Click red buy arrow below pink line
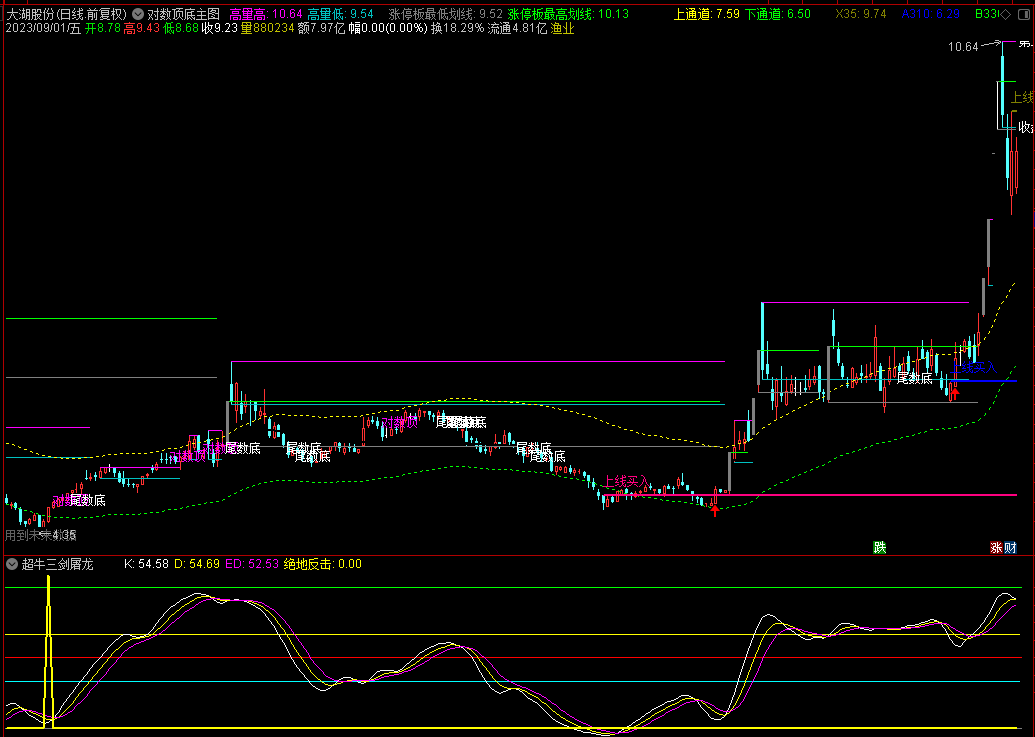 [x=714, y=510]
